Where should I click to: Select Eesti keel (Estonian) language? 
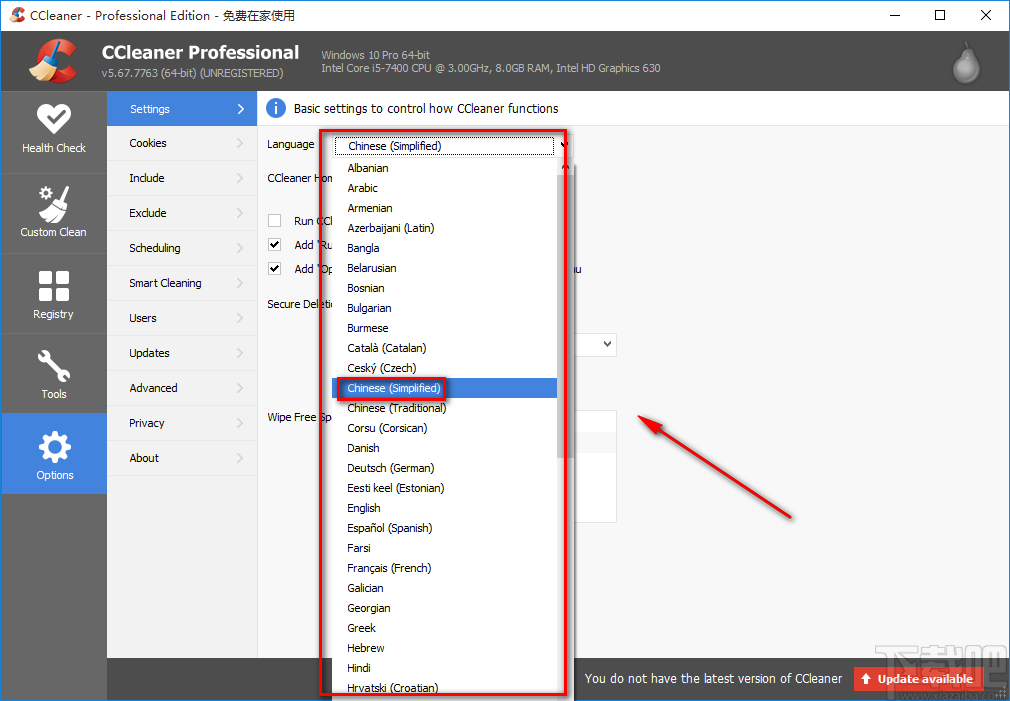point(444,488)
